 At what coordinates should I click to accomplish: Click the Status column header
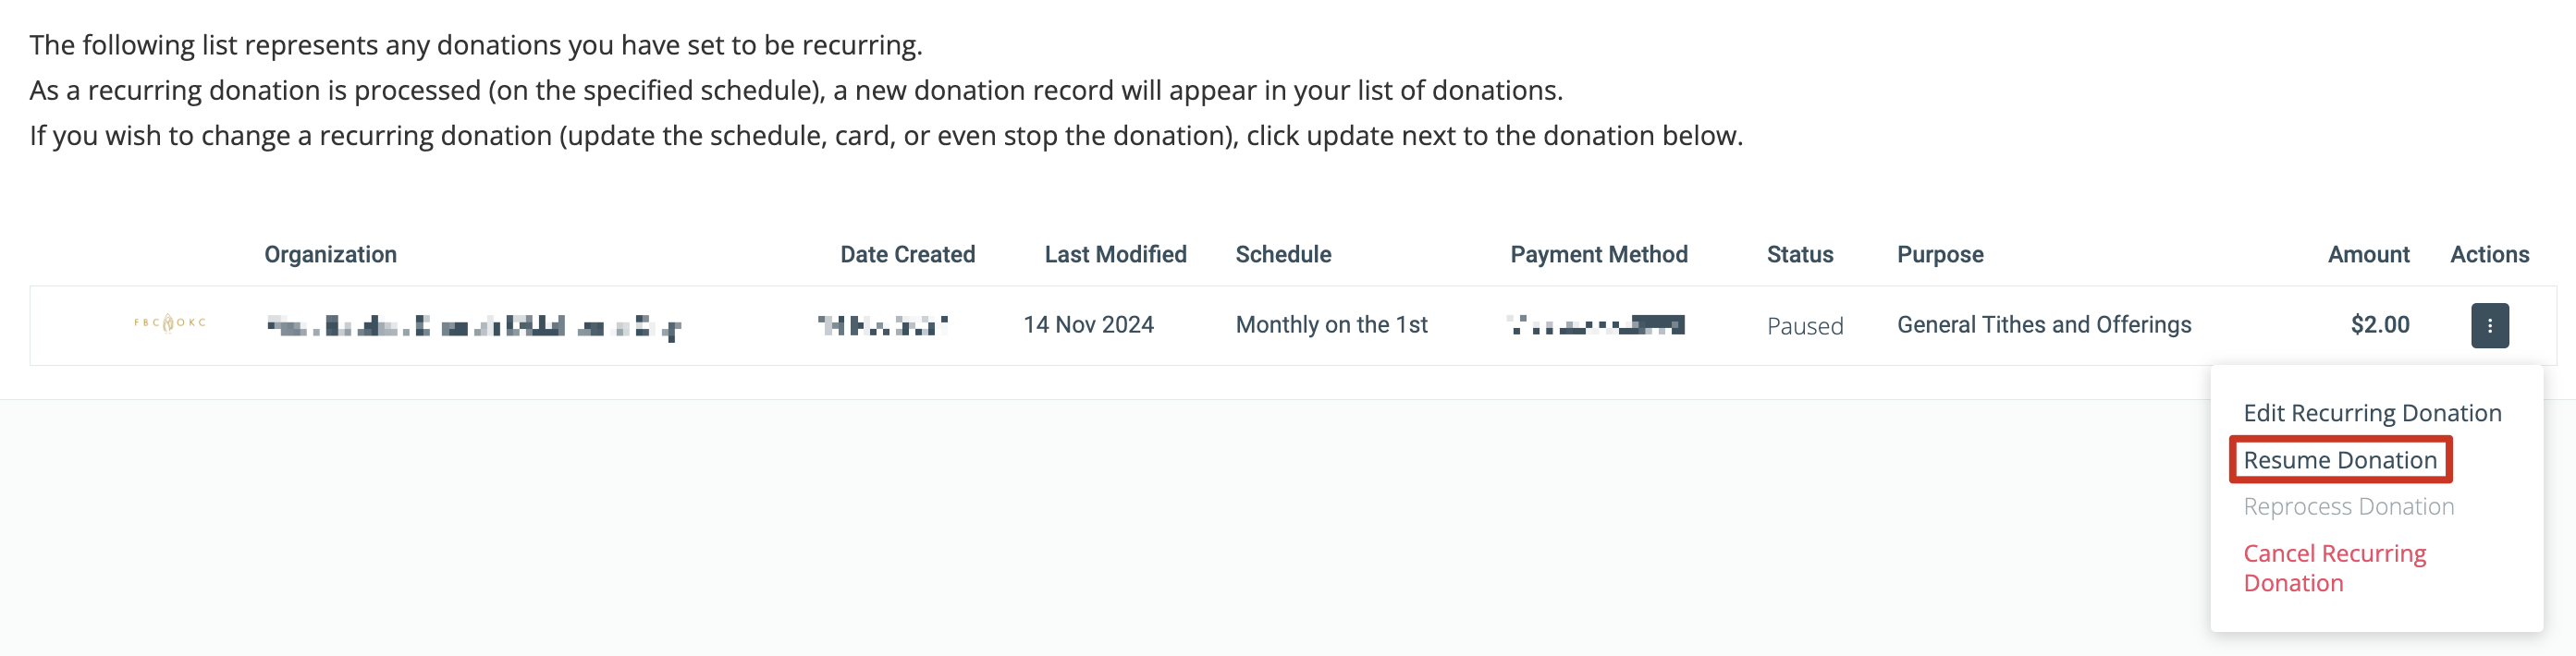(x=1799, y=254)
